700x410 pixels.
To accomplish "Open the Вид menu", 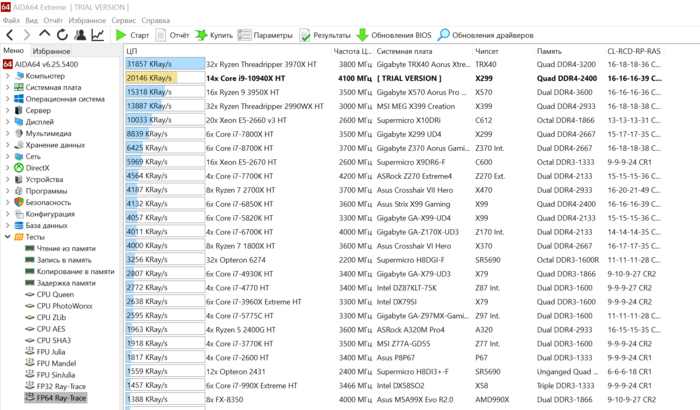I will (31, 21).
